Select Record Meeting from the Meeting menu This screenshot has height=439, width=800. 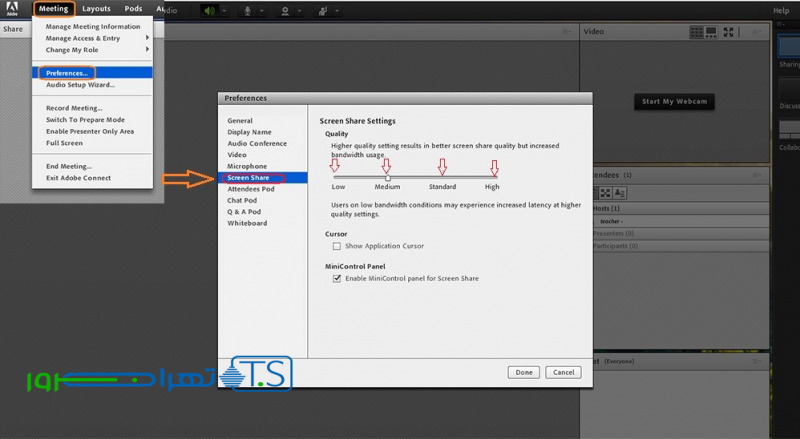[x=74, y=108]
